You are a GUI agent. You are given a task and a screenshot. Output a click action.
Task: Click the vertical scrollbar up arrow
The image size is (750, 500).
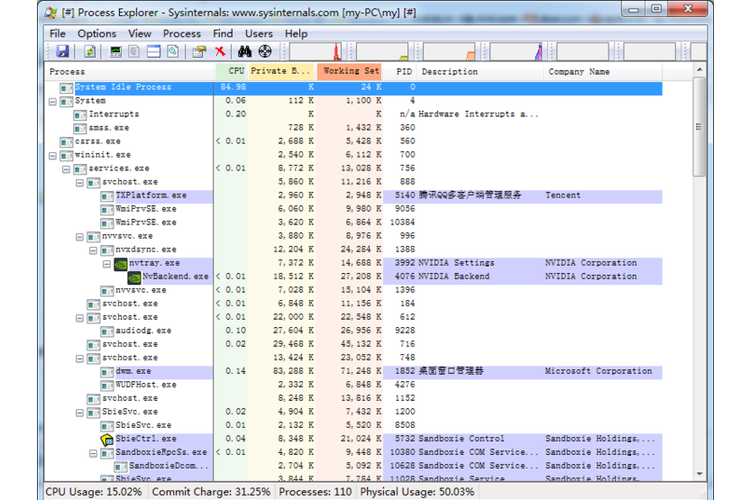tap(700, 70)
